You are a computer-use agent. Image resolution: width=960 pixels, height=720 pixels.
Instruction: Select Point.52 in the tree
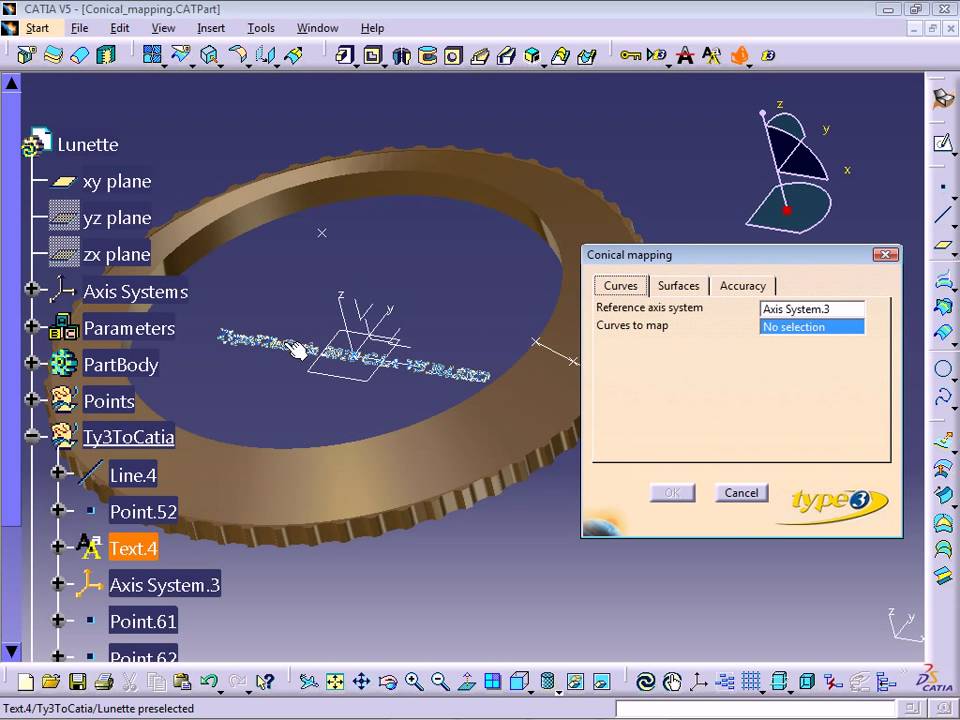click(x=143, y=511)
